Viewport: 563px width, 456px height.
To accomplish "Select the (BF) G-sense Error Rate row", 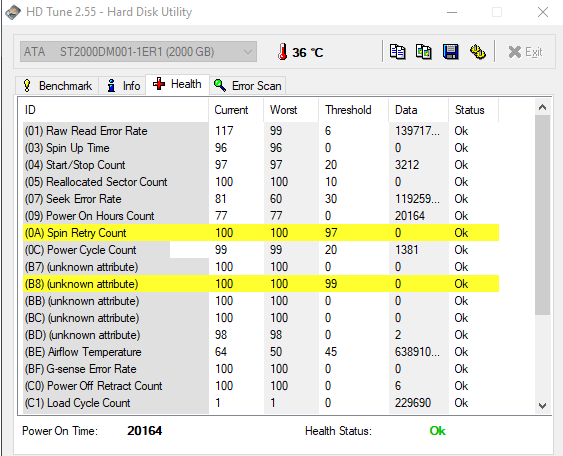I will point(261,369).
